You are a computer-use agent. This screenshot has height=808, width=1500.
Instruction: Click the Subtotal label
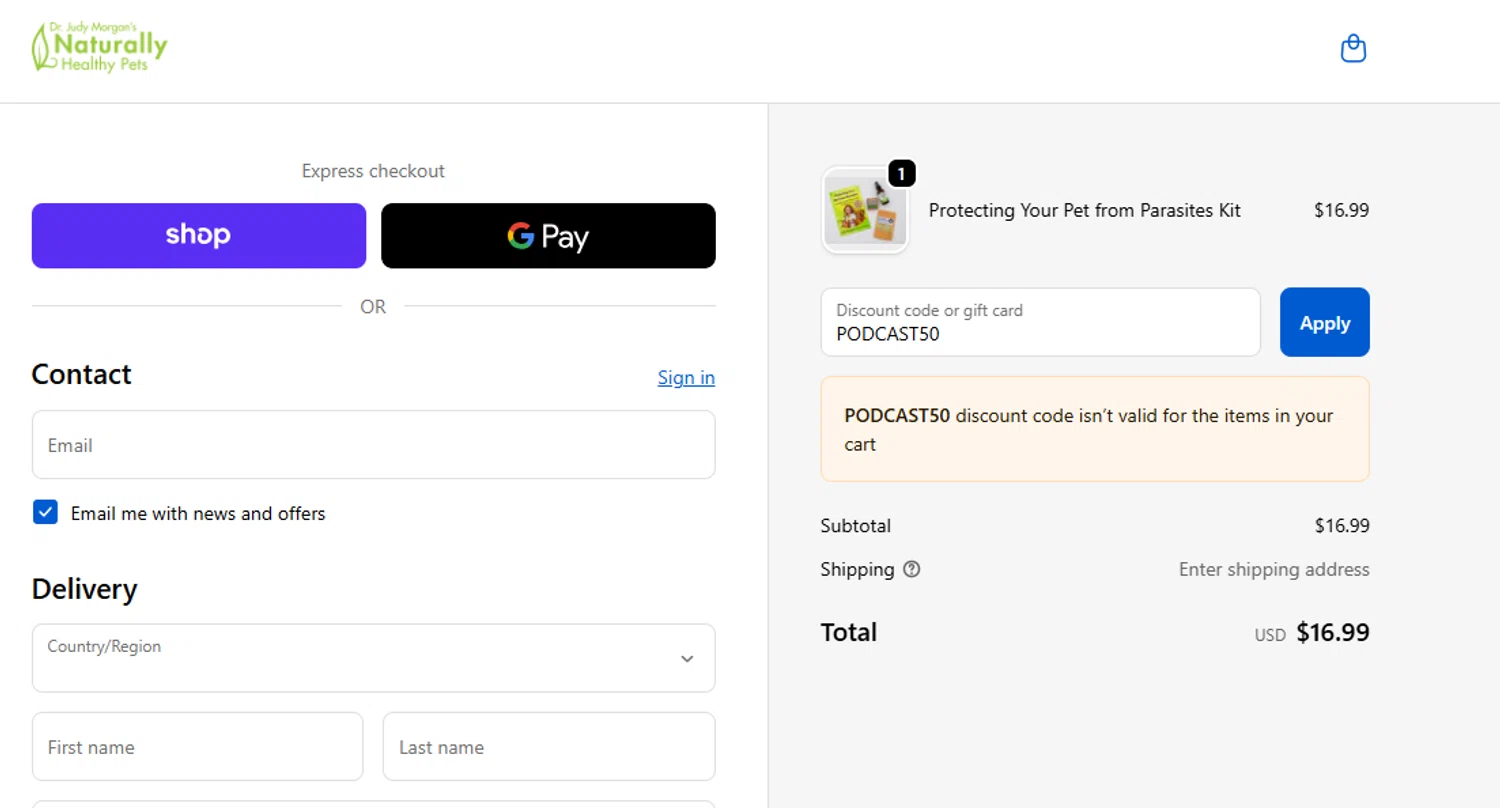point(855,525)
